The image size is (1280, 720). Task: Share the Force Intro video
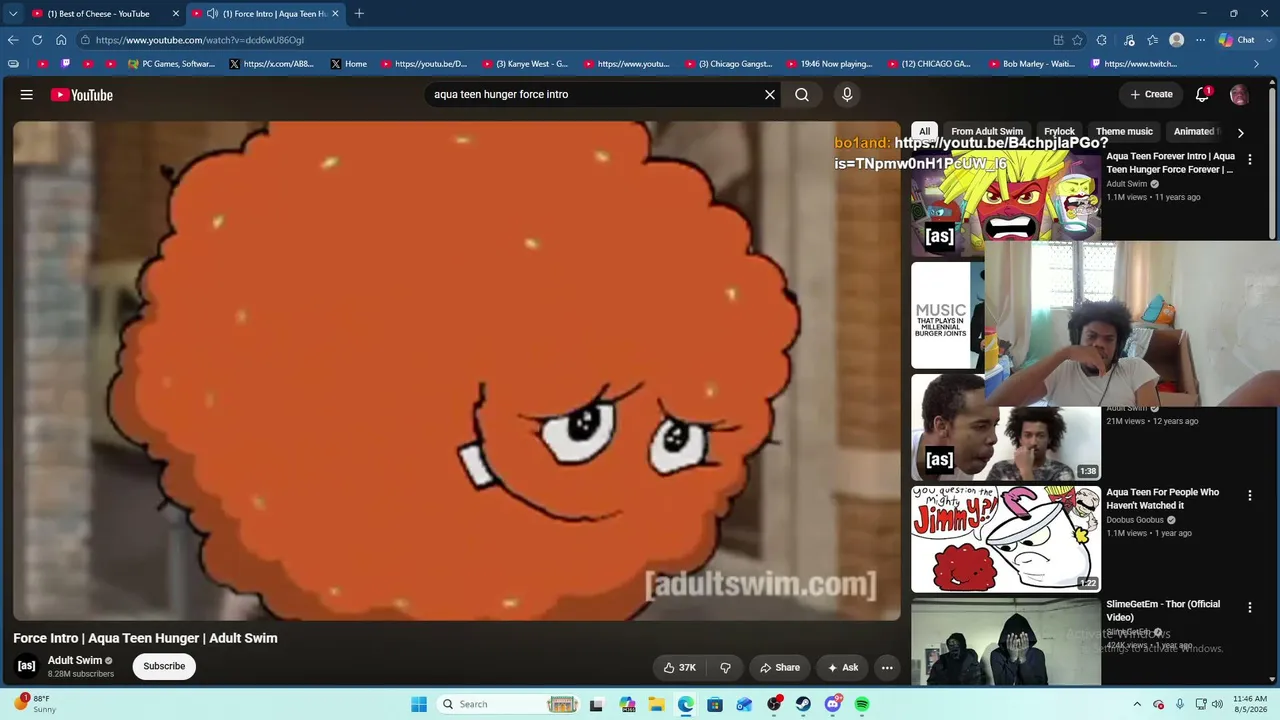779,667
